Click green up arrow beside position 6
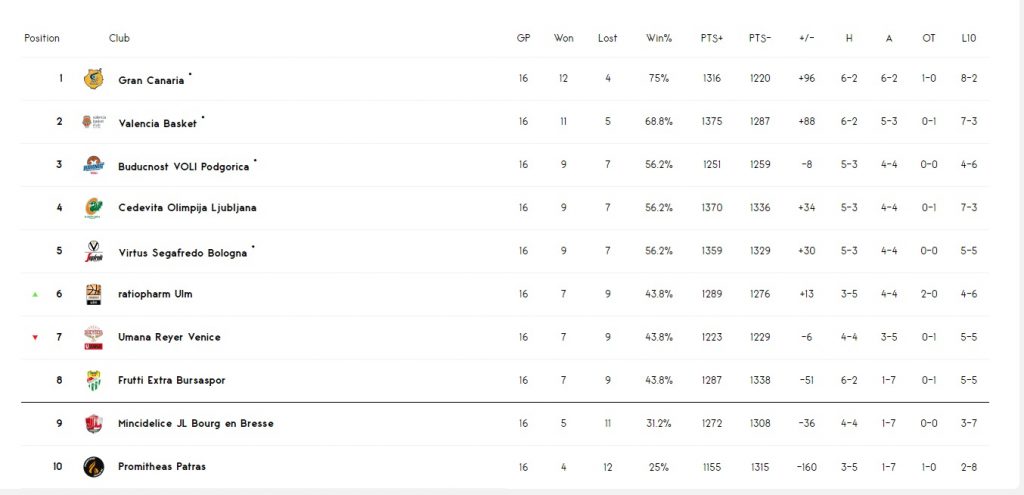Screen dimensions: 1024x495 (35, 295)
